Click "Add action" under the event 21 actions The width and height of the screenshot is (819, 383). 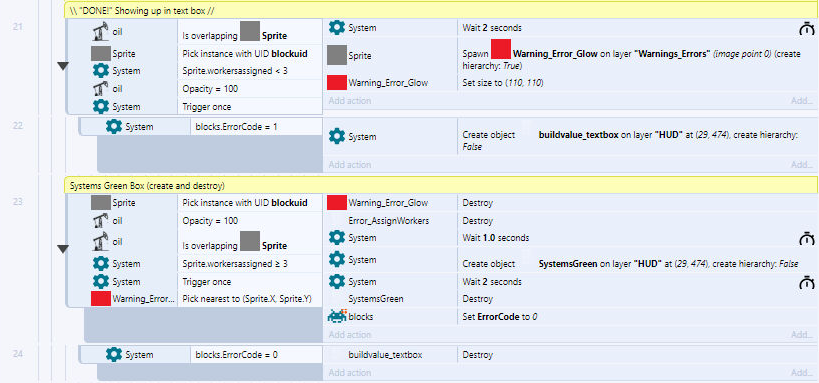[x=349, y=100]
